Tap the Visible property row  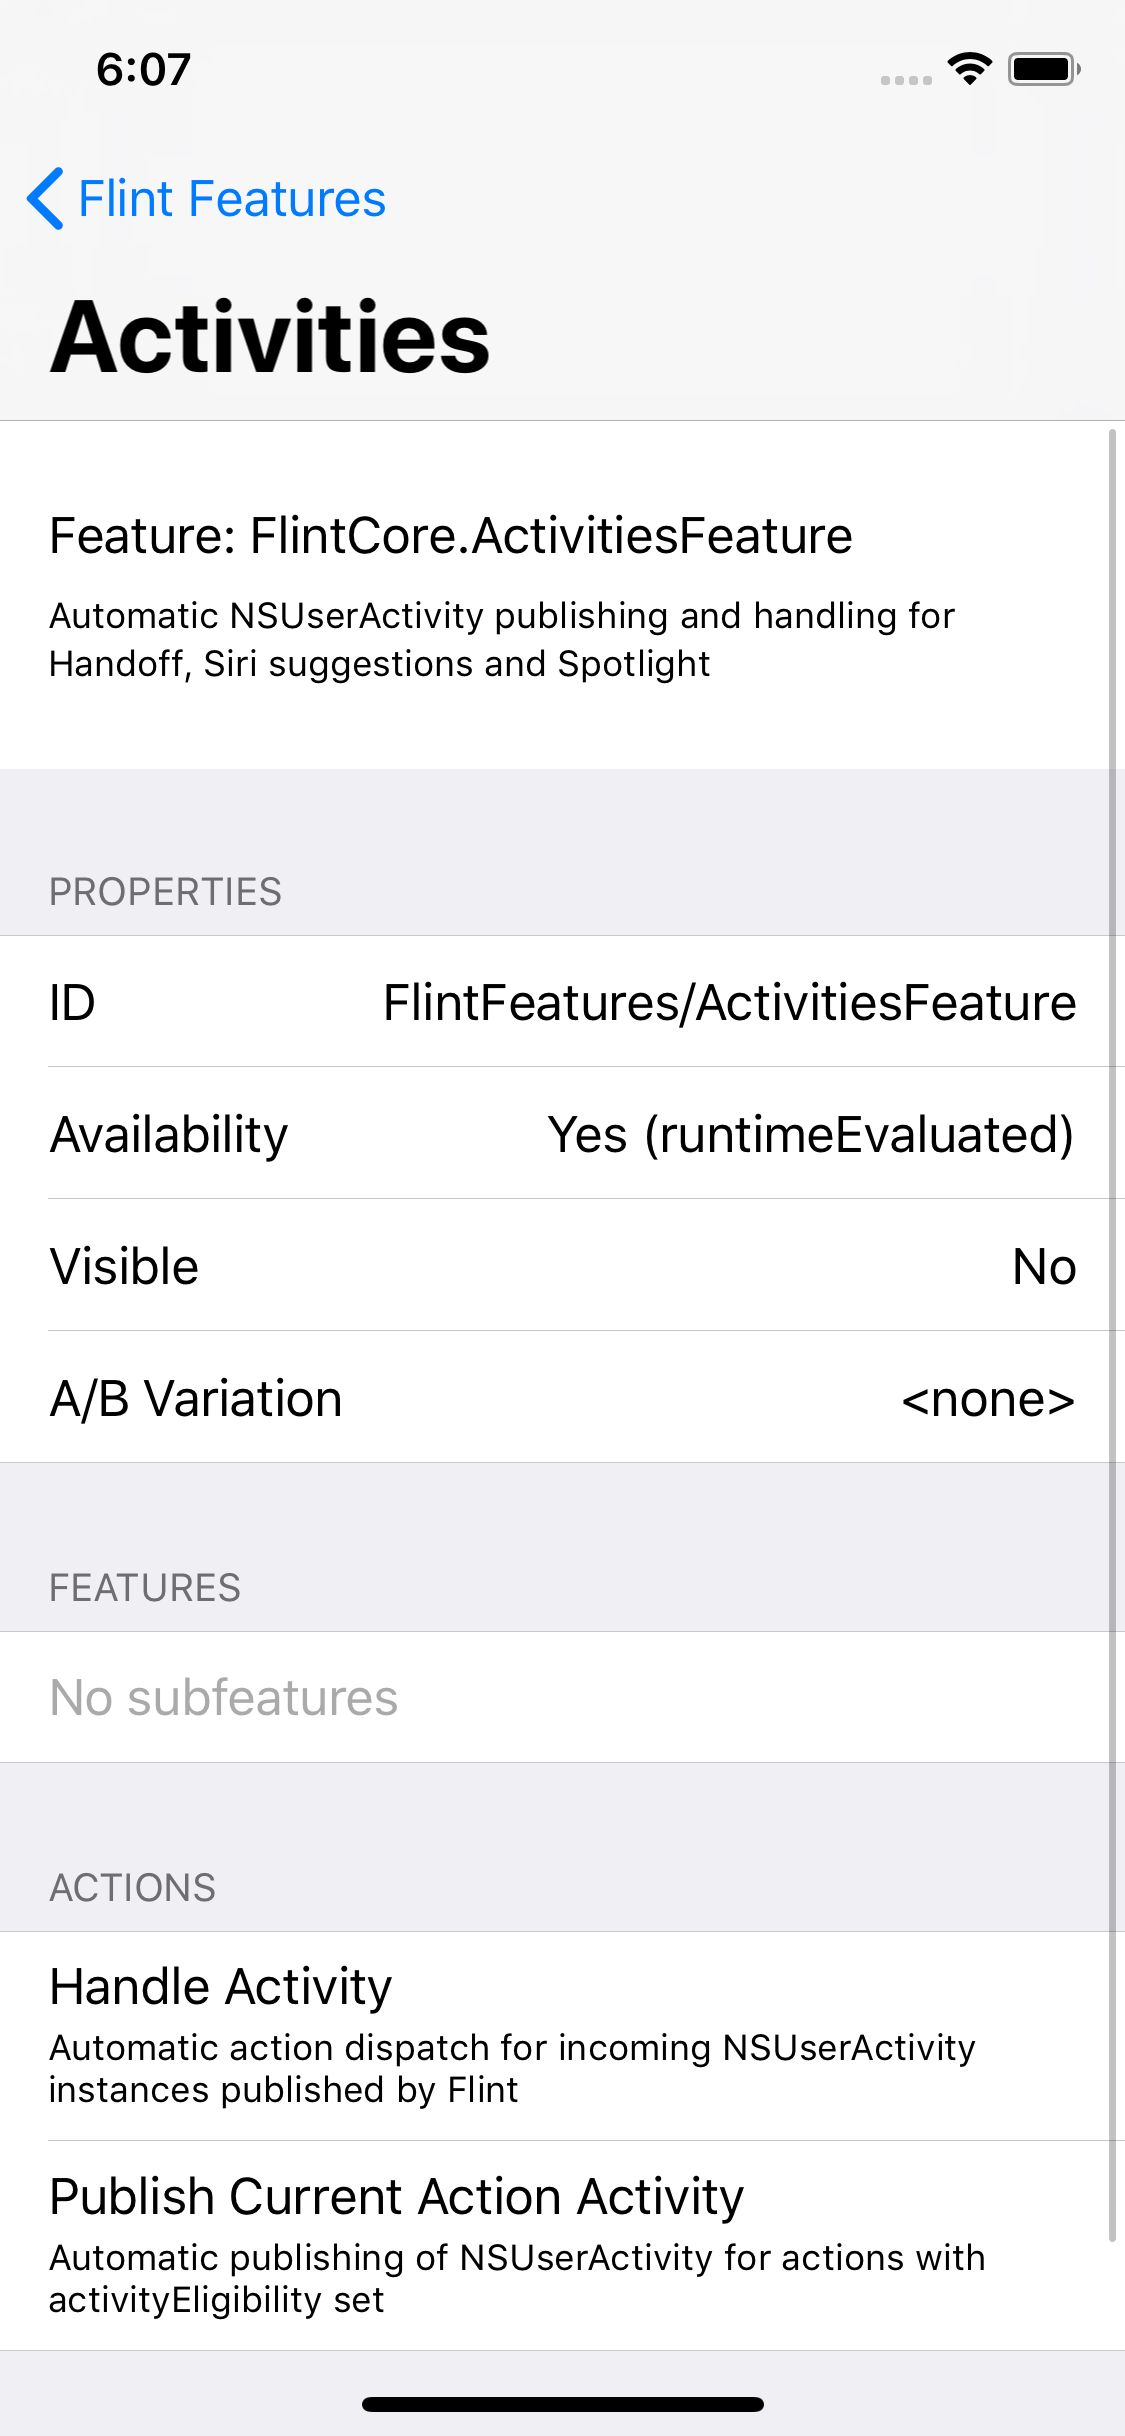[x=562, y=1266]
